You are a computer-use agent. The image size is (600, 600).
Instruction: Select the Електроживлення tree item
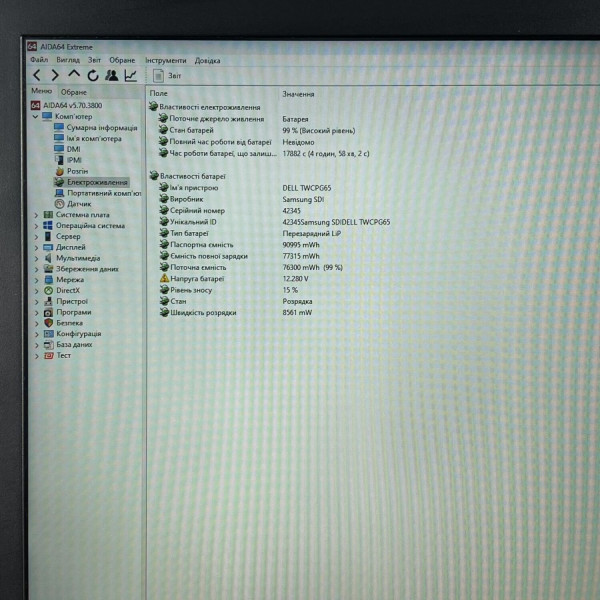(x=91, y=182)
